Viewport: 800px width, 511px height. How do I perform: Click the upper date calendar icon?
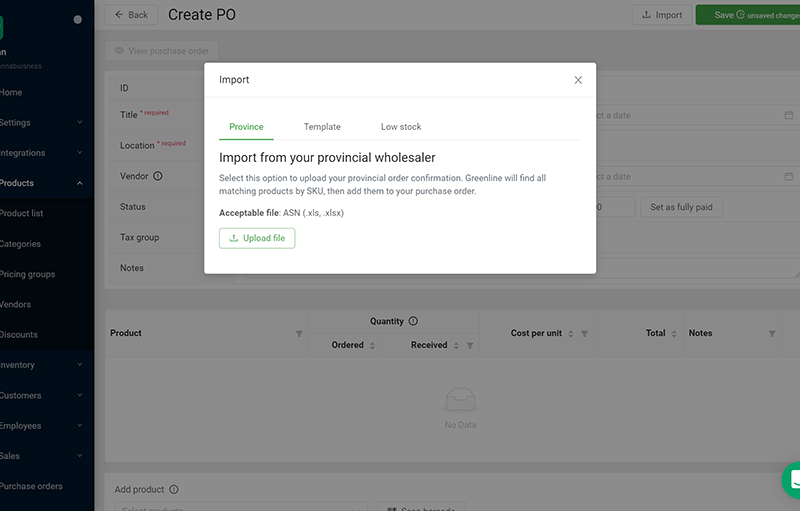788,115
